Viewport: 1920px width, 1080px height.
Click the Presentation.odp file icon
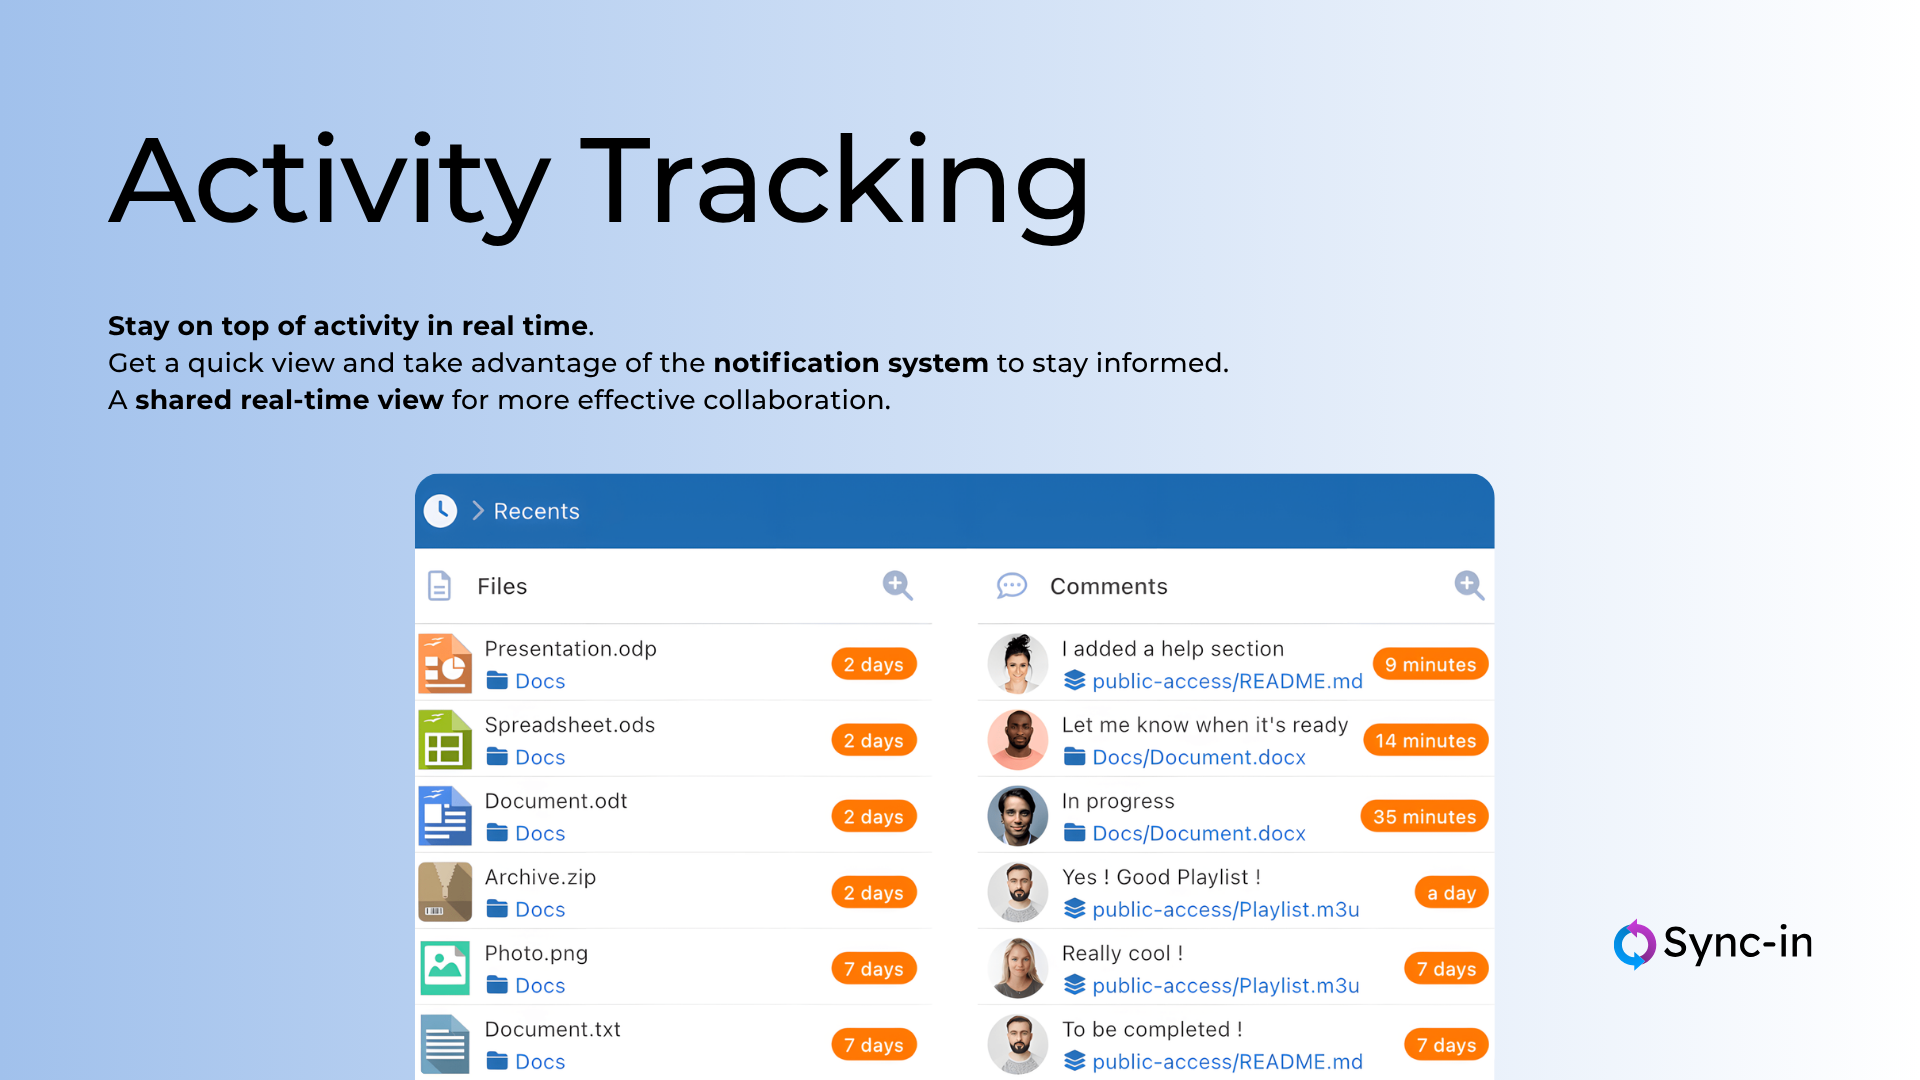pos(445,664)
